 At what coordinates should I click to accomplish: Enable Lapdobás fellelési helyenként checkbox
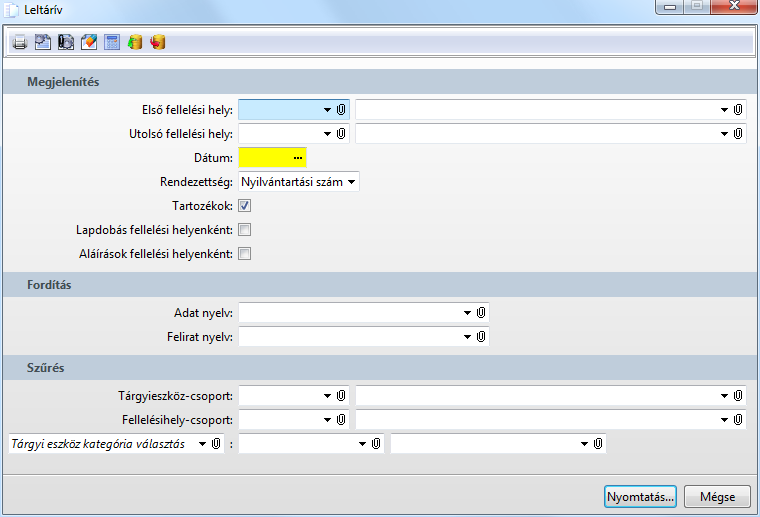tap(244, 230)
